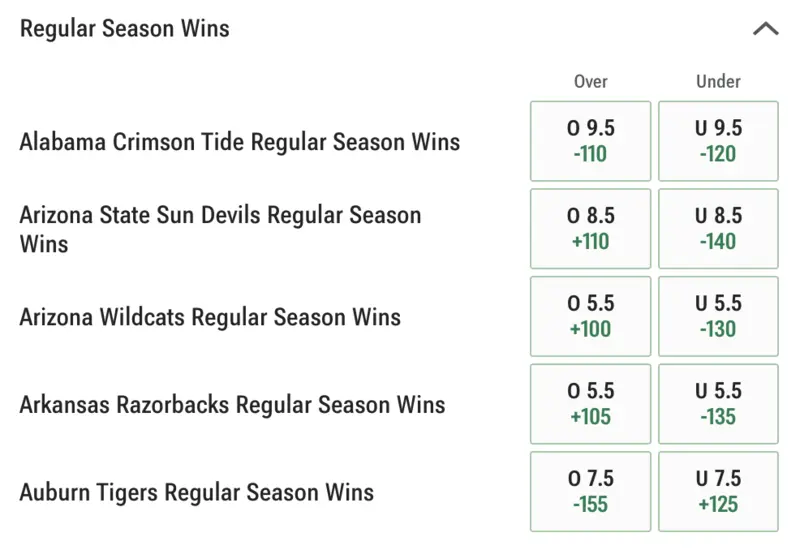This screenshot has width=800, height=550.
Task: Bet Arkansas Razorbacks over 5.5 at +105
Action: [x=590, y=404]
